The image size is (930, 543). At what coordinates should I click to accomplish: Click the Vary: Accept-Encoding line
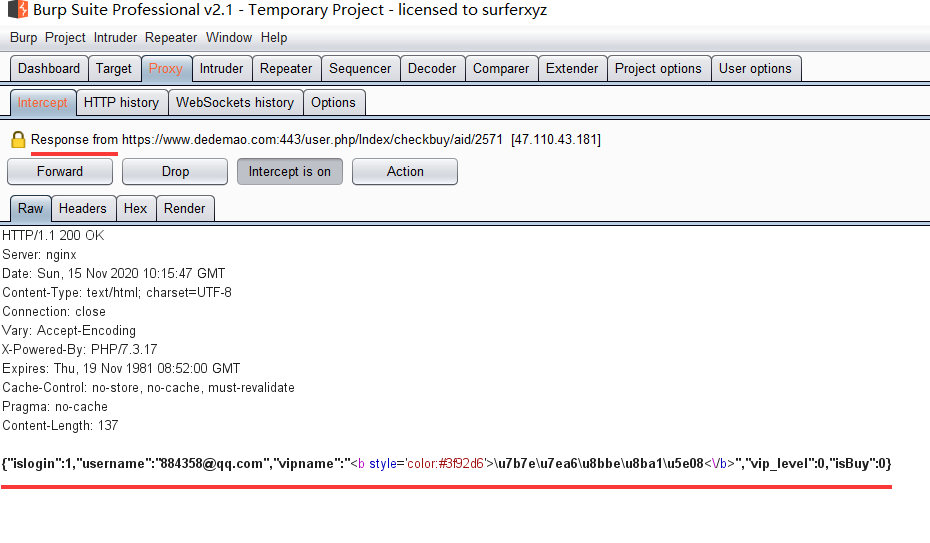[69, 331]
